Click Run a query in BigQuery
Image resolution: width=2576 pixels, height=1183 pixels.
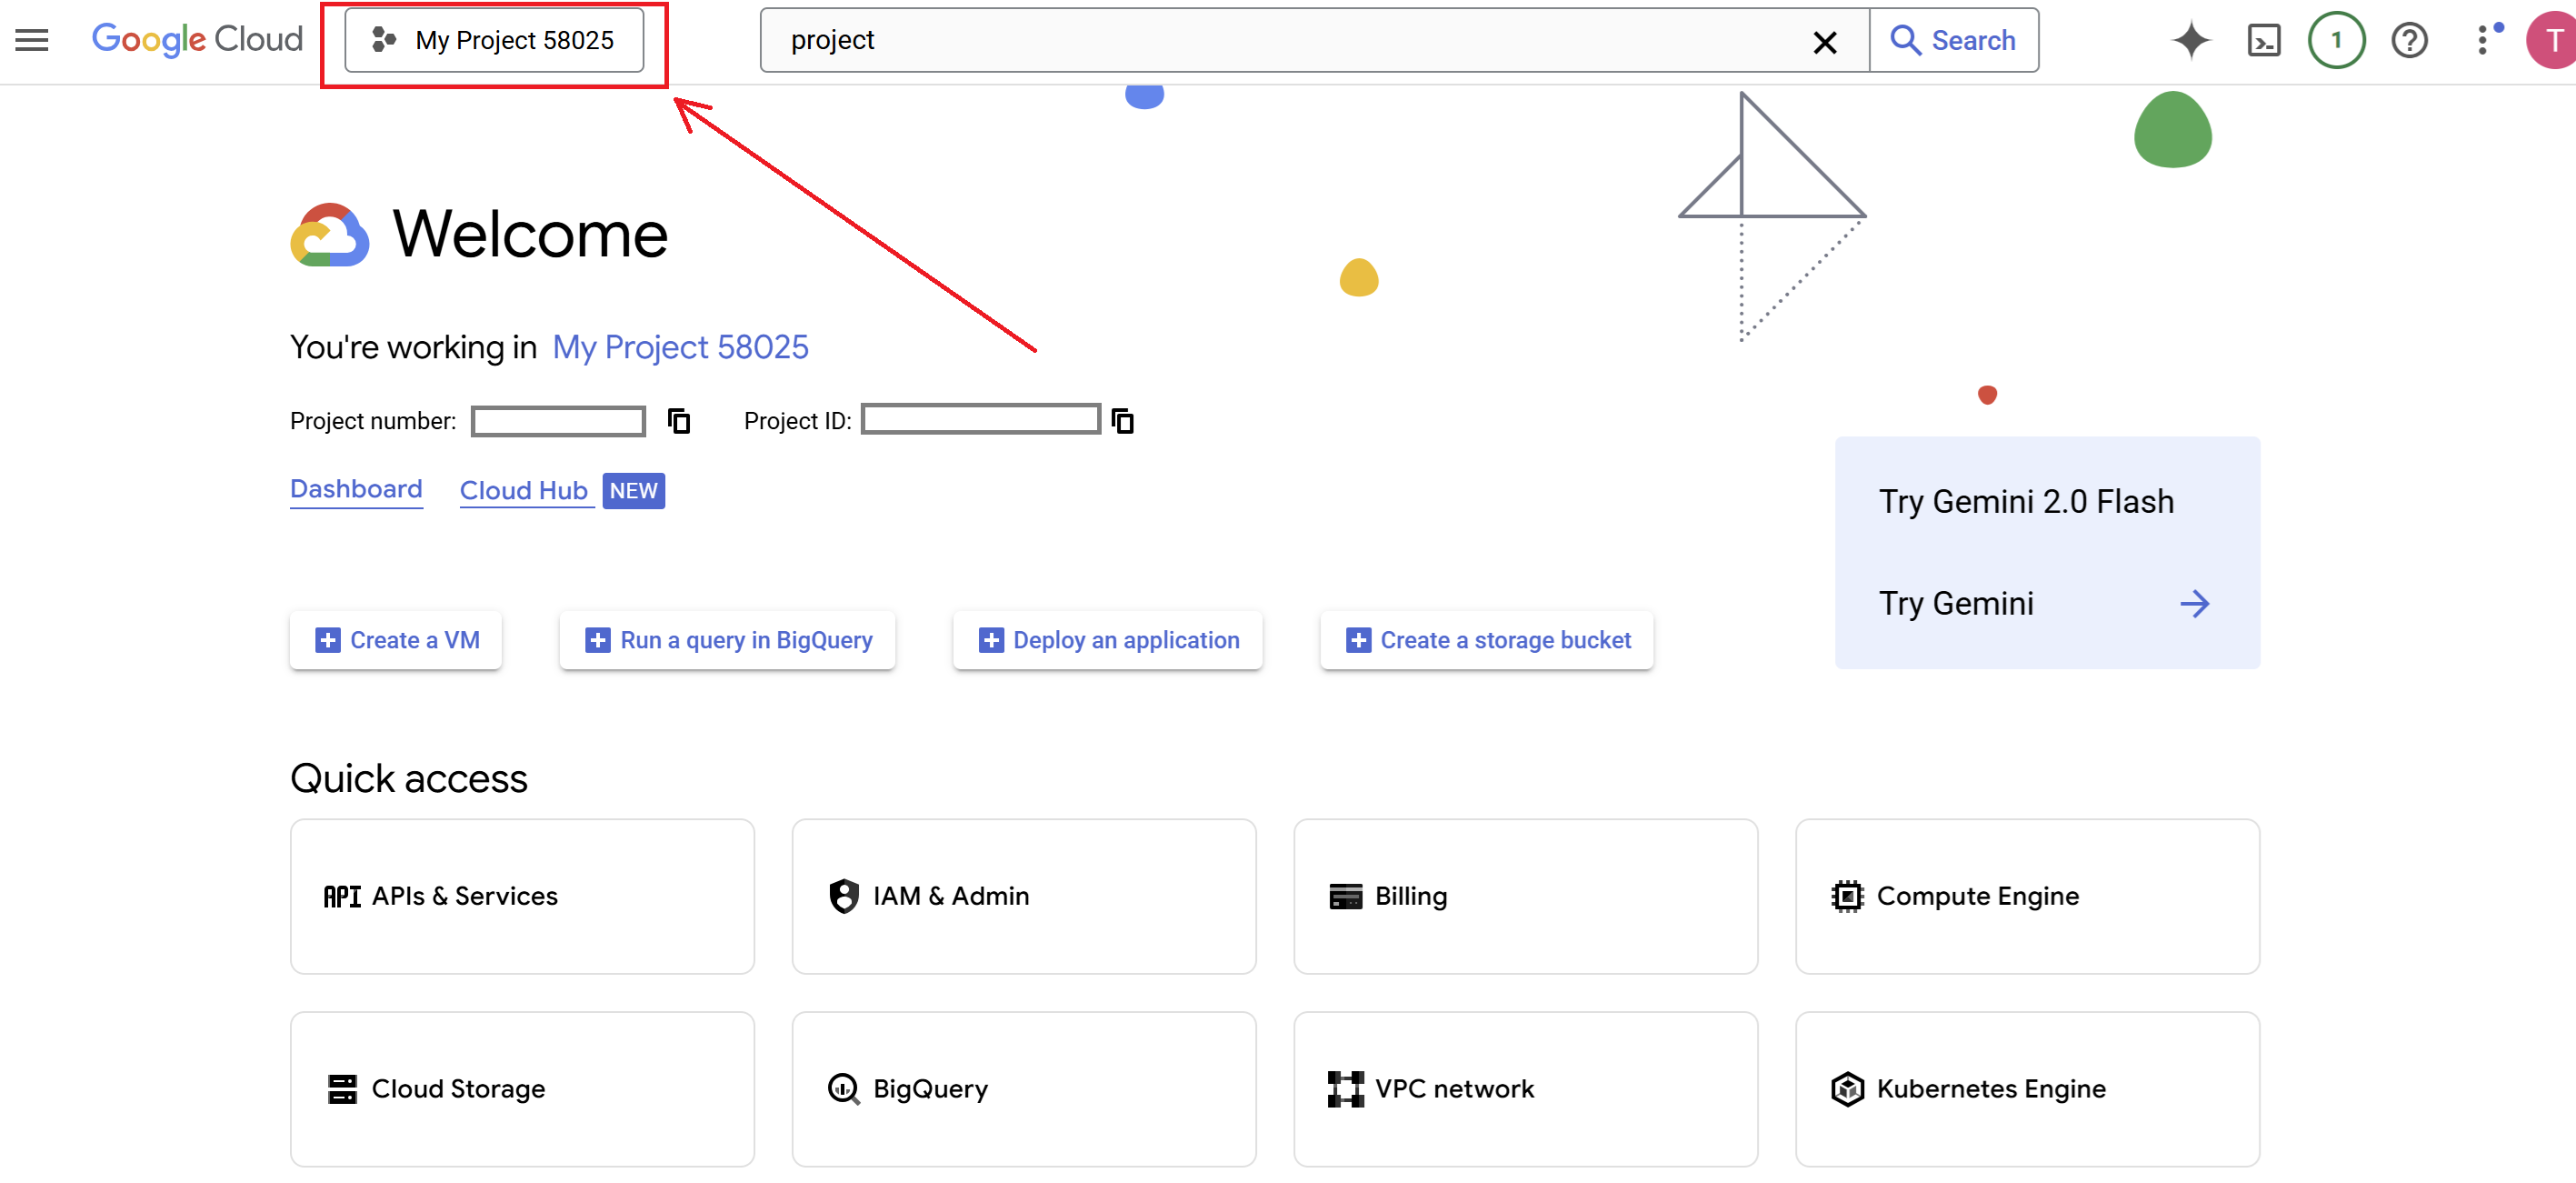(x=727, y=640)
